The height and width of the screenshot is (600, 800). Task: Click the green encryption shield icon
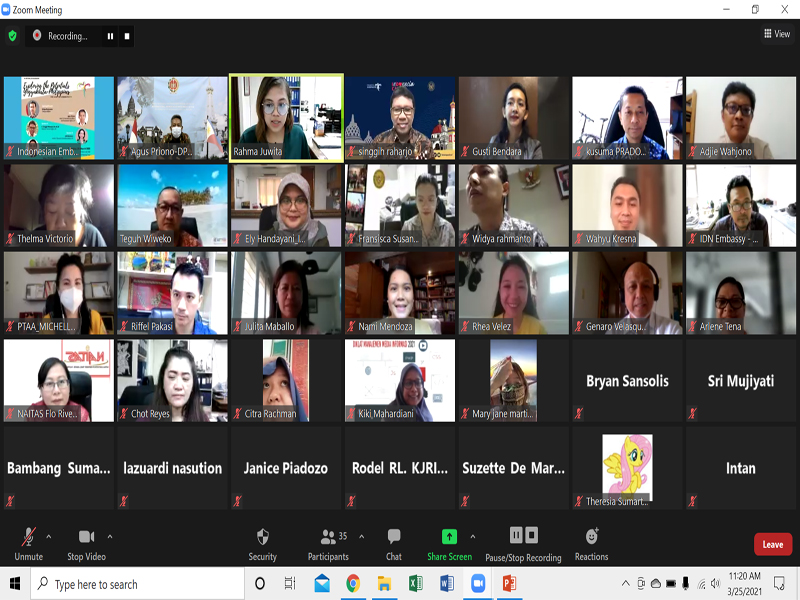12,36
